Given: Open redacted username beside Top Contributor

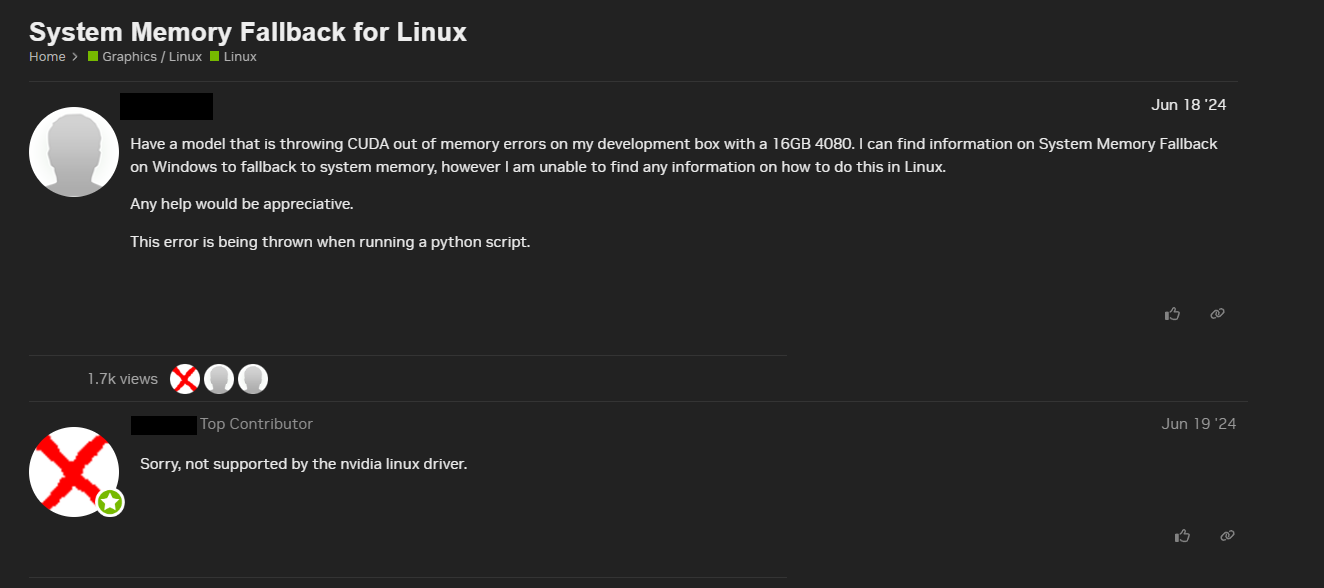Looking at the screenshot, I should pyautogui.click(x=164, y=424).
